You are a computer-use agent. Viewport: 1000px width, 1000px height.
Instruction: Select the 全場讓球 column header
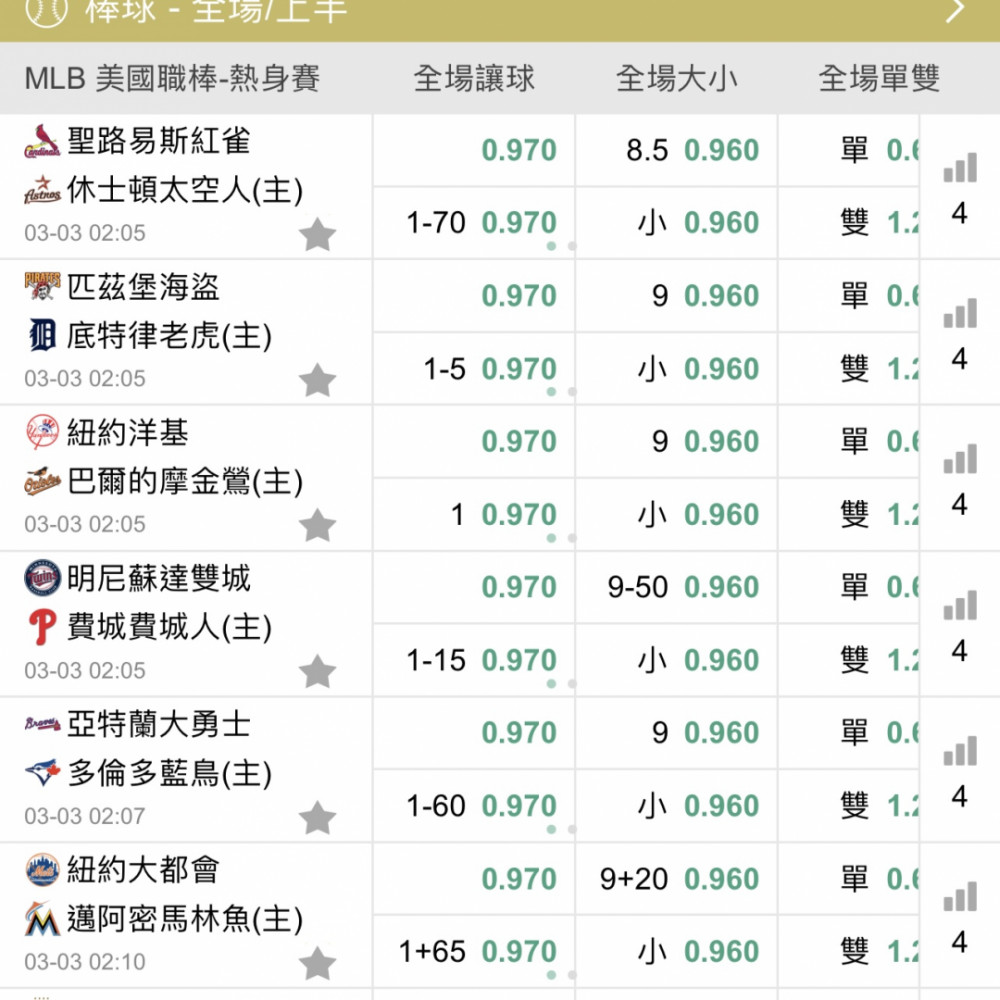pyautogui.click(x=474, y=78)
